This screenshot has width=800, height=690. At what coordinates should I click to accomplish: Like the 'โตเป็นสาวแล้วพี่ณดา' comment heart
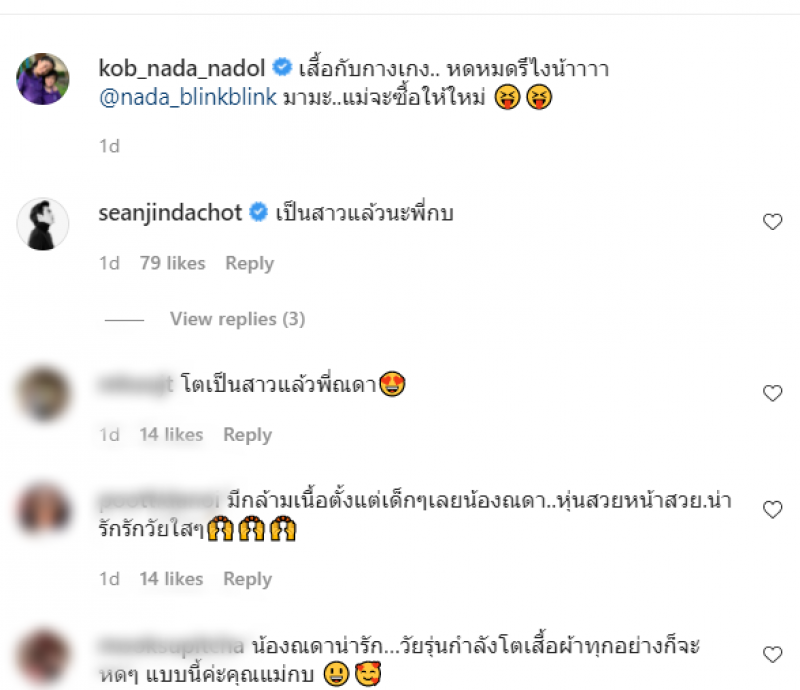point(772,393)
